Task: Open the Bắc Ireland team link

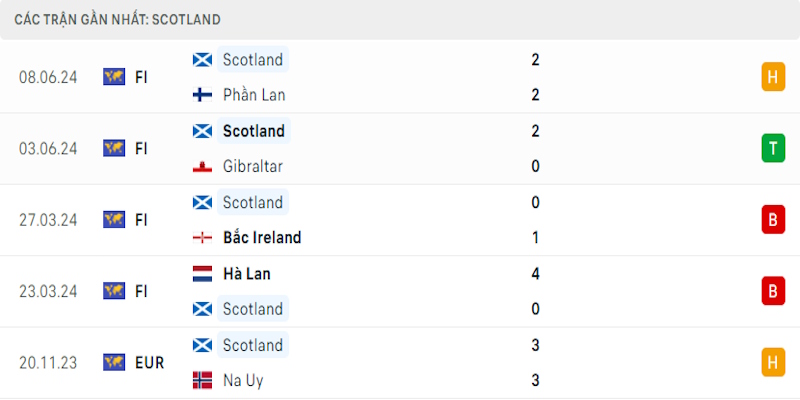Action: [x=262, y=238]
